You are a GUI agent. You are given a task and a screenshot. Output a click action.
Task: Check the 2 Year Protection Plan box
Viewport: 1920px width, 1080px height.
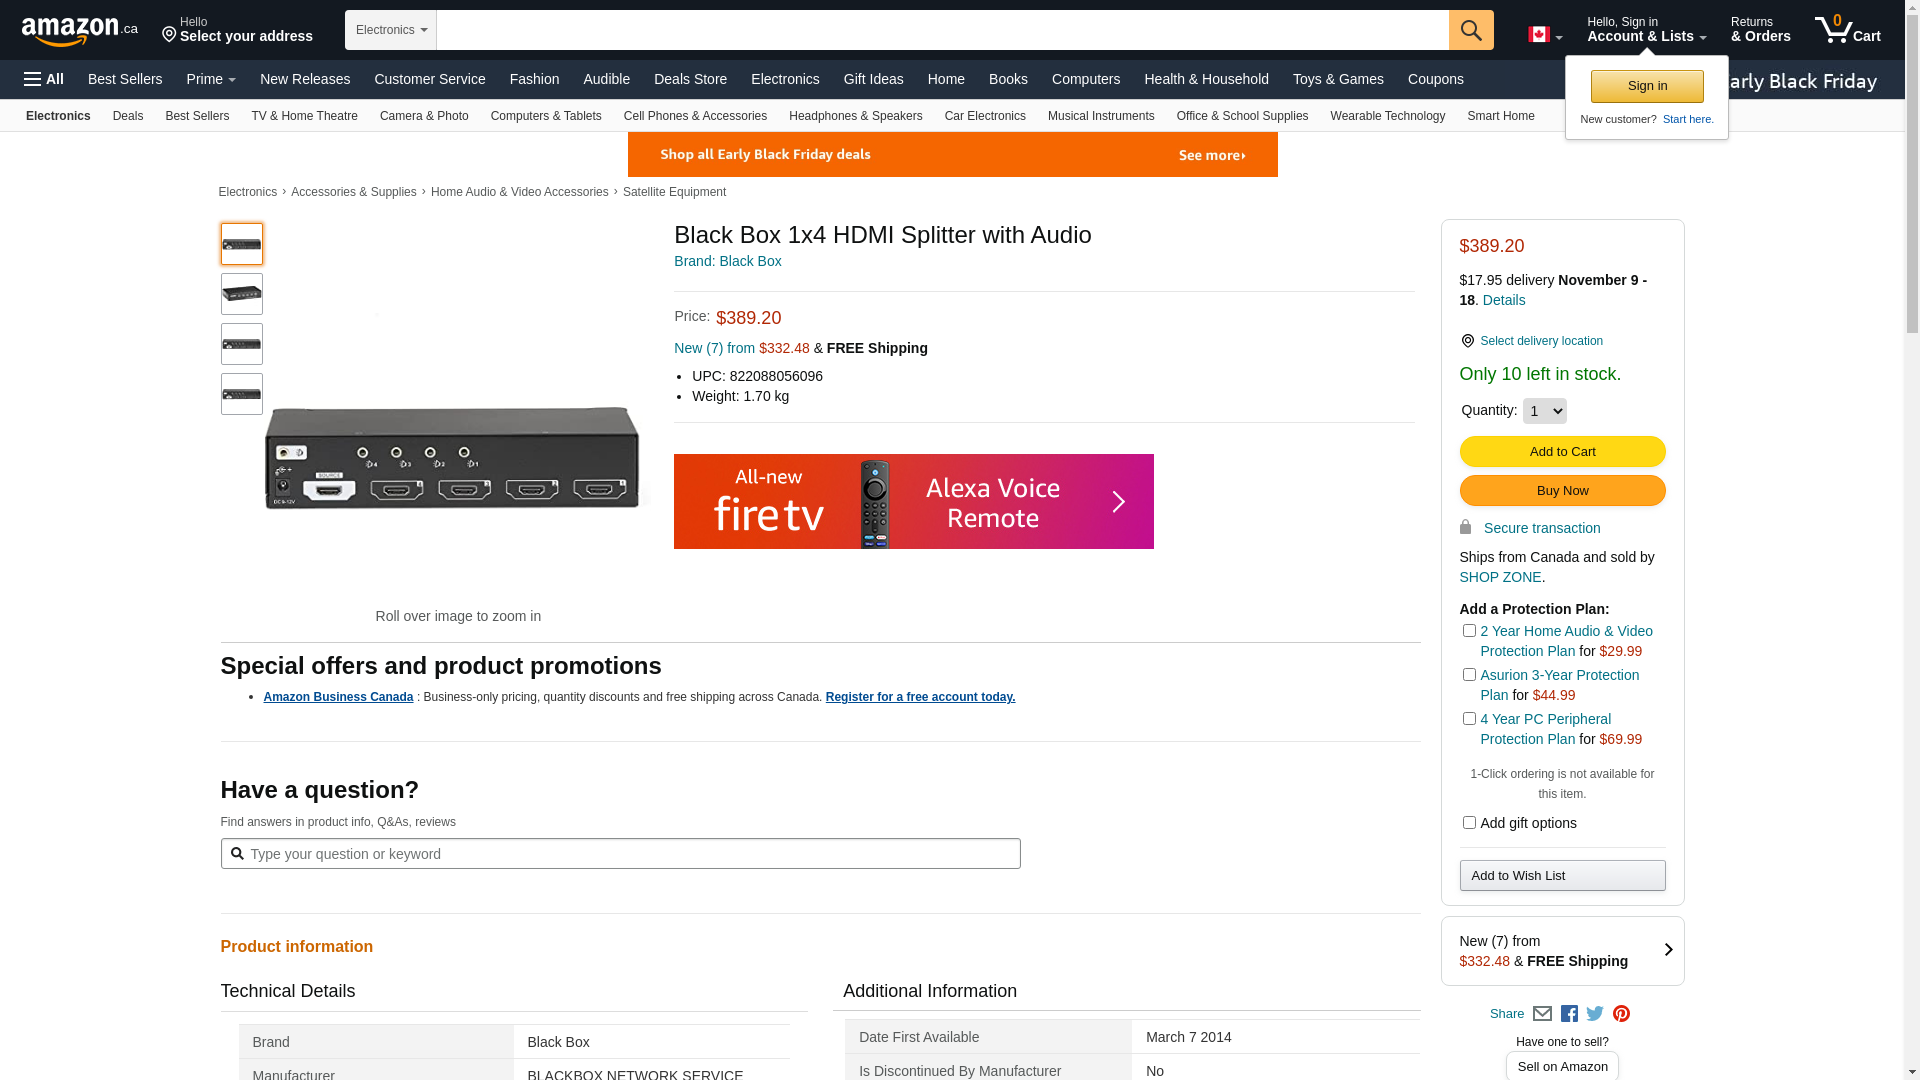pos(1469,631)
